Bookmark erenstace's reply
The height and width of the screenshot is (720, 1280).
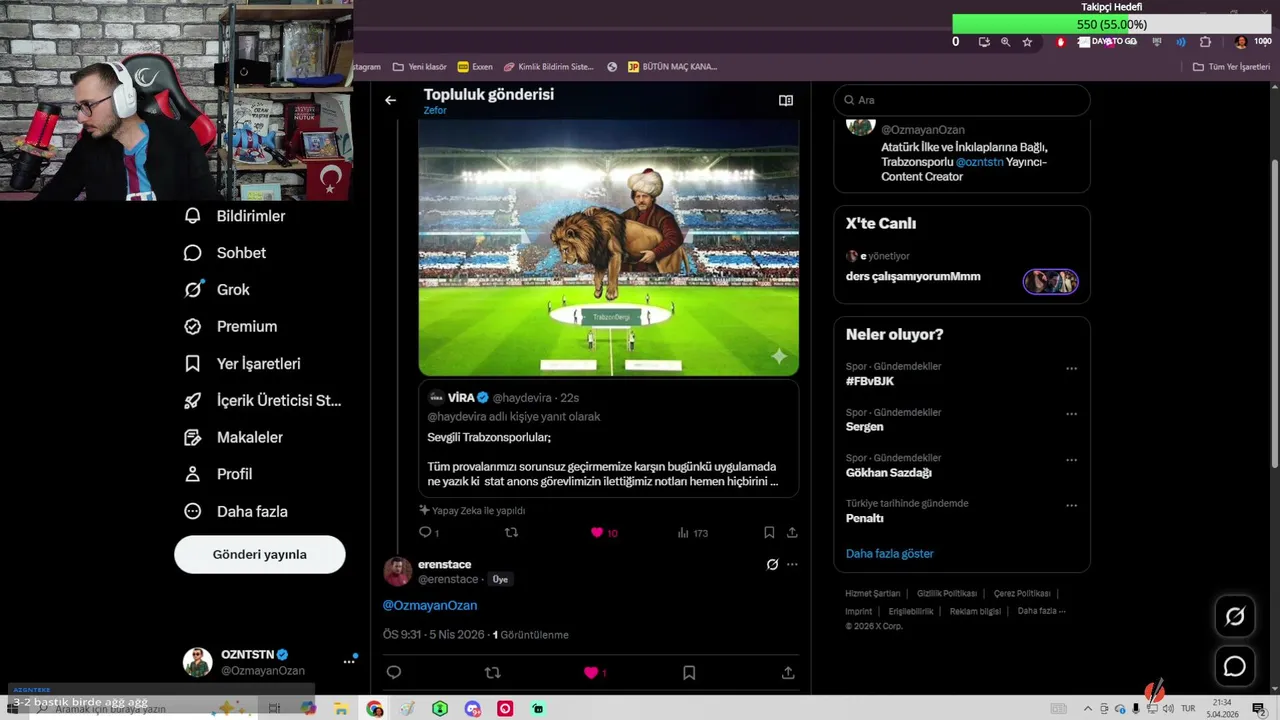coord(689,673)
